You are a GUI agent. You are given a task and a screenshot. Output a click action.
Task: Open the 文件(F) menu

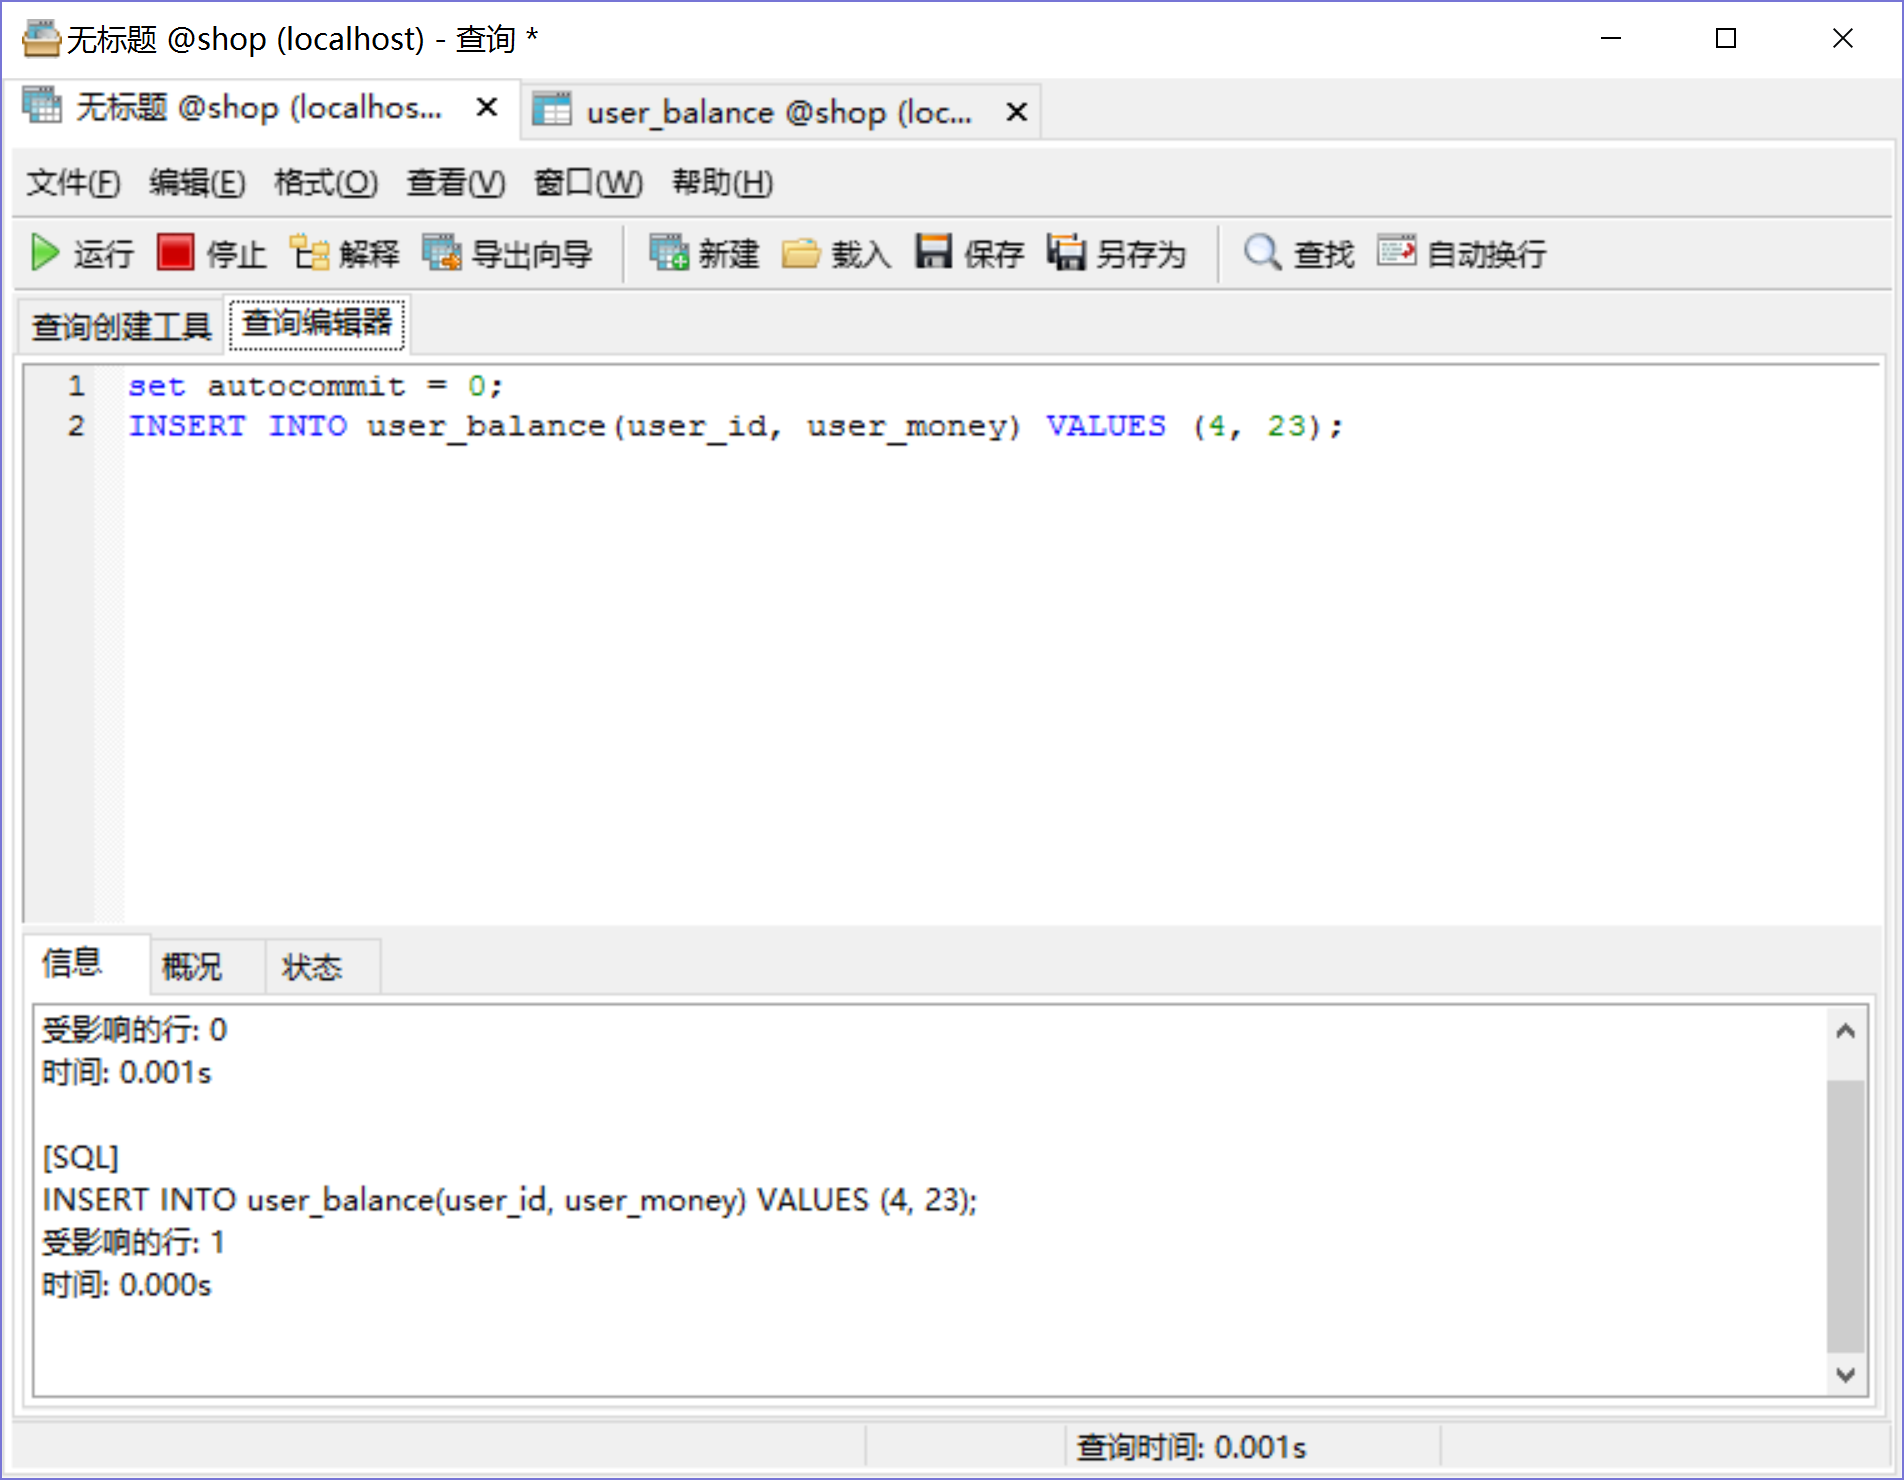(73, 182)
